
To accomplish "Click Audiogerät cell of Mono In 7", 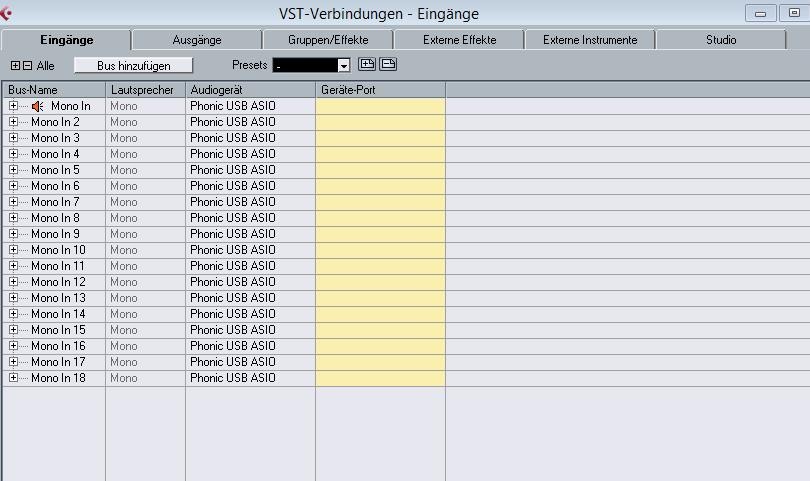I will click(250, 202).
